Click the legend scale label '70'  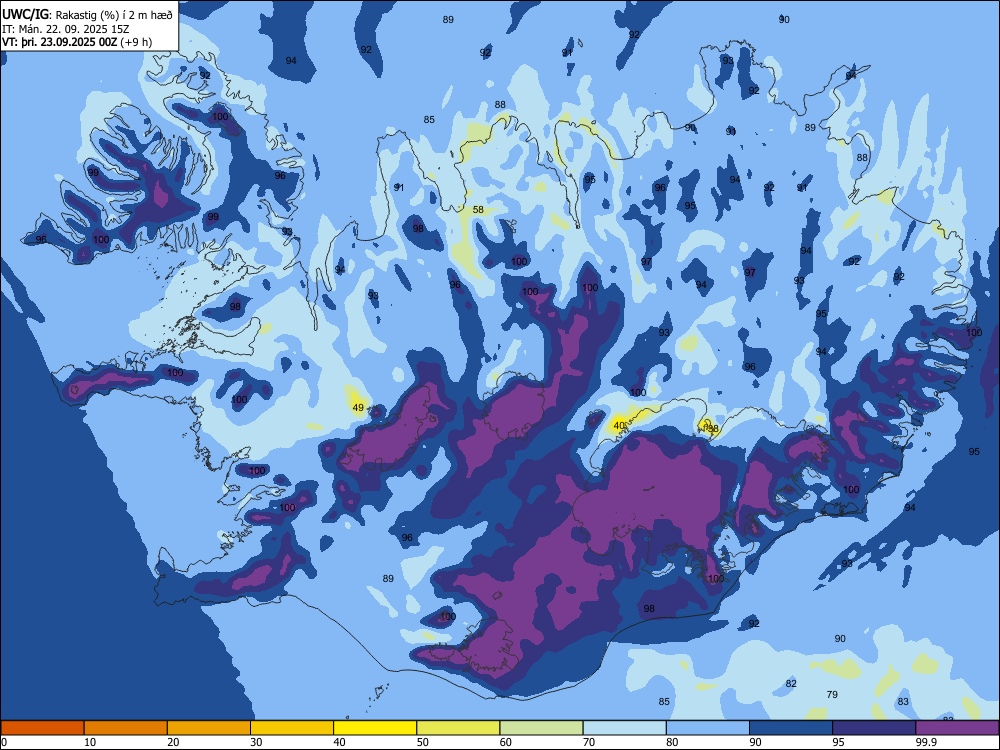(589, 742)
